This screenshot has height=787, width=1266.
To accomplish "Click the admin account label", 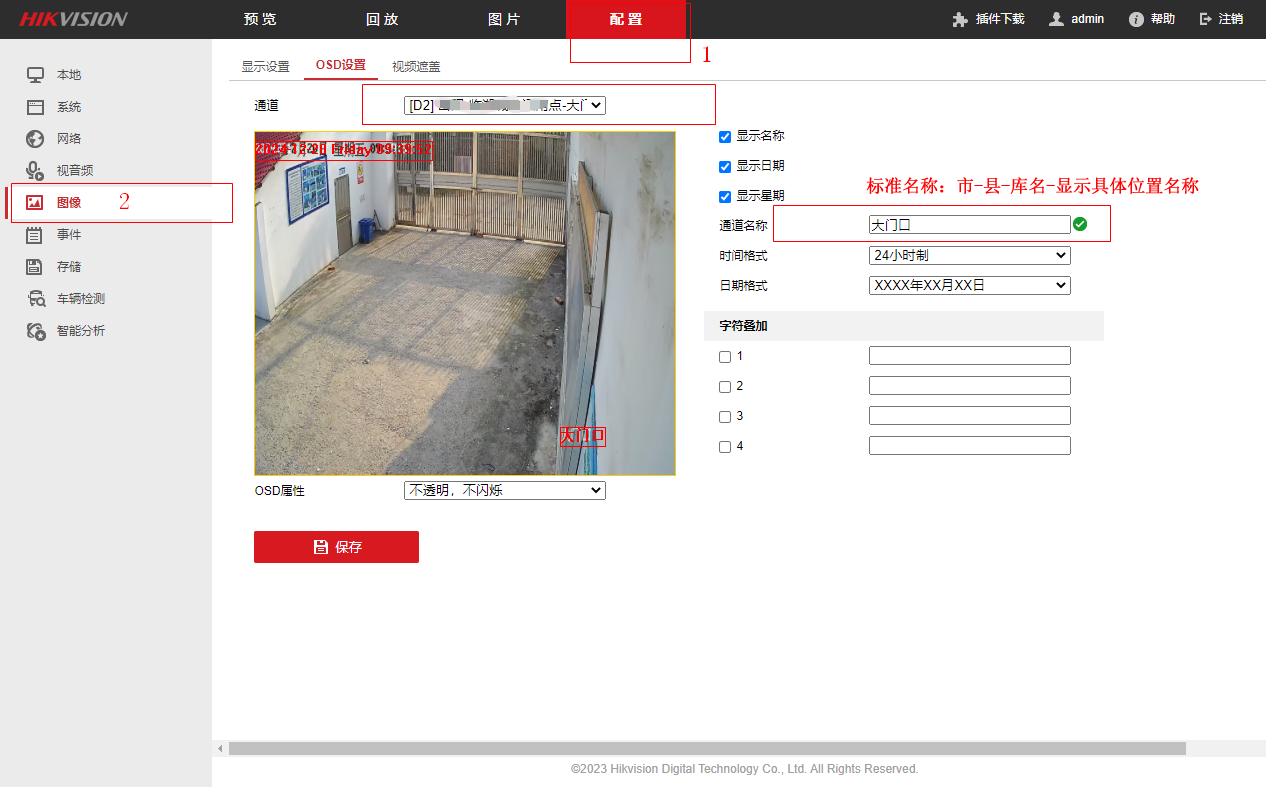I will click(1088, 19).
